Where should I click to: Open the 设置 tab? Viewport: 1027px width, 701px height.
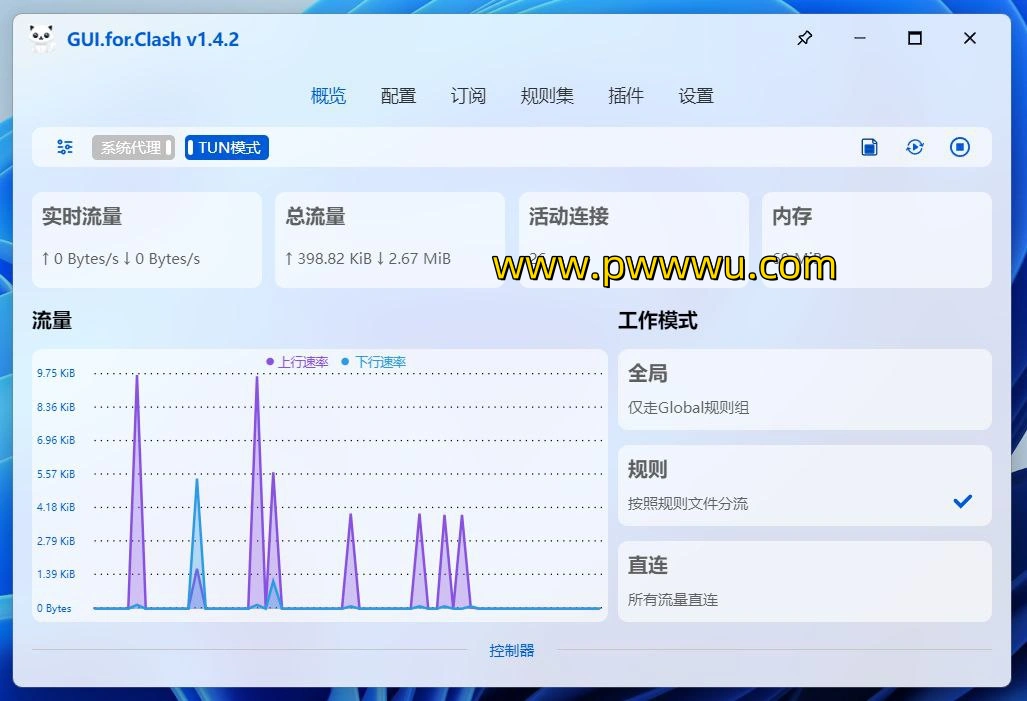click(696, 96)
